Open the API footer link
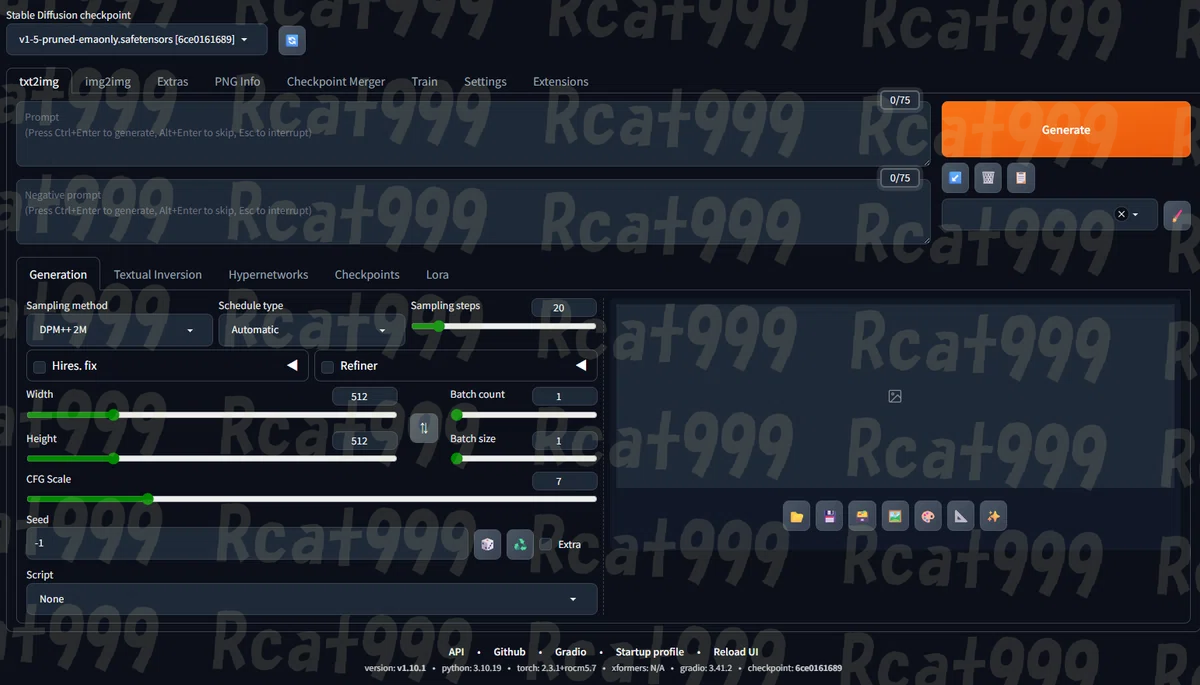Image resolution: width=1200 pixels, height=685 pixels. tap(456, 652)
